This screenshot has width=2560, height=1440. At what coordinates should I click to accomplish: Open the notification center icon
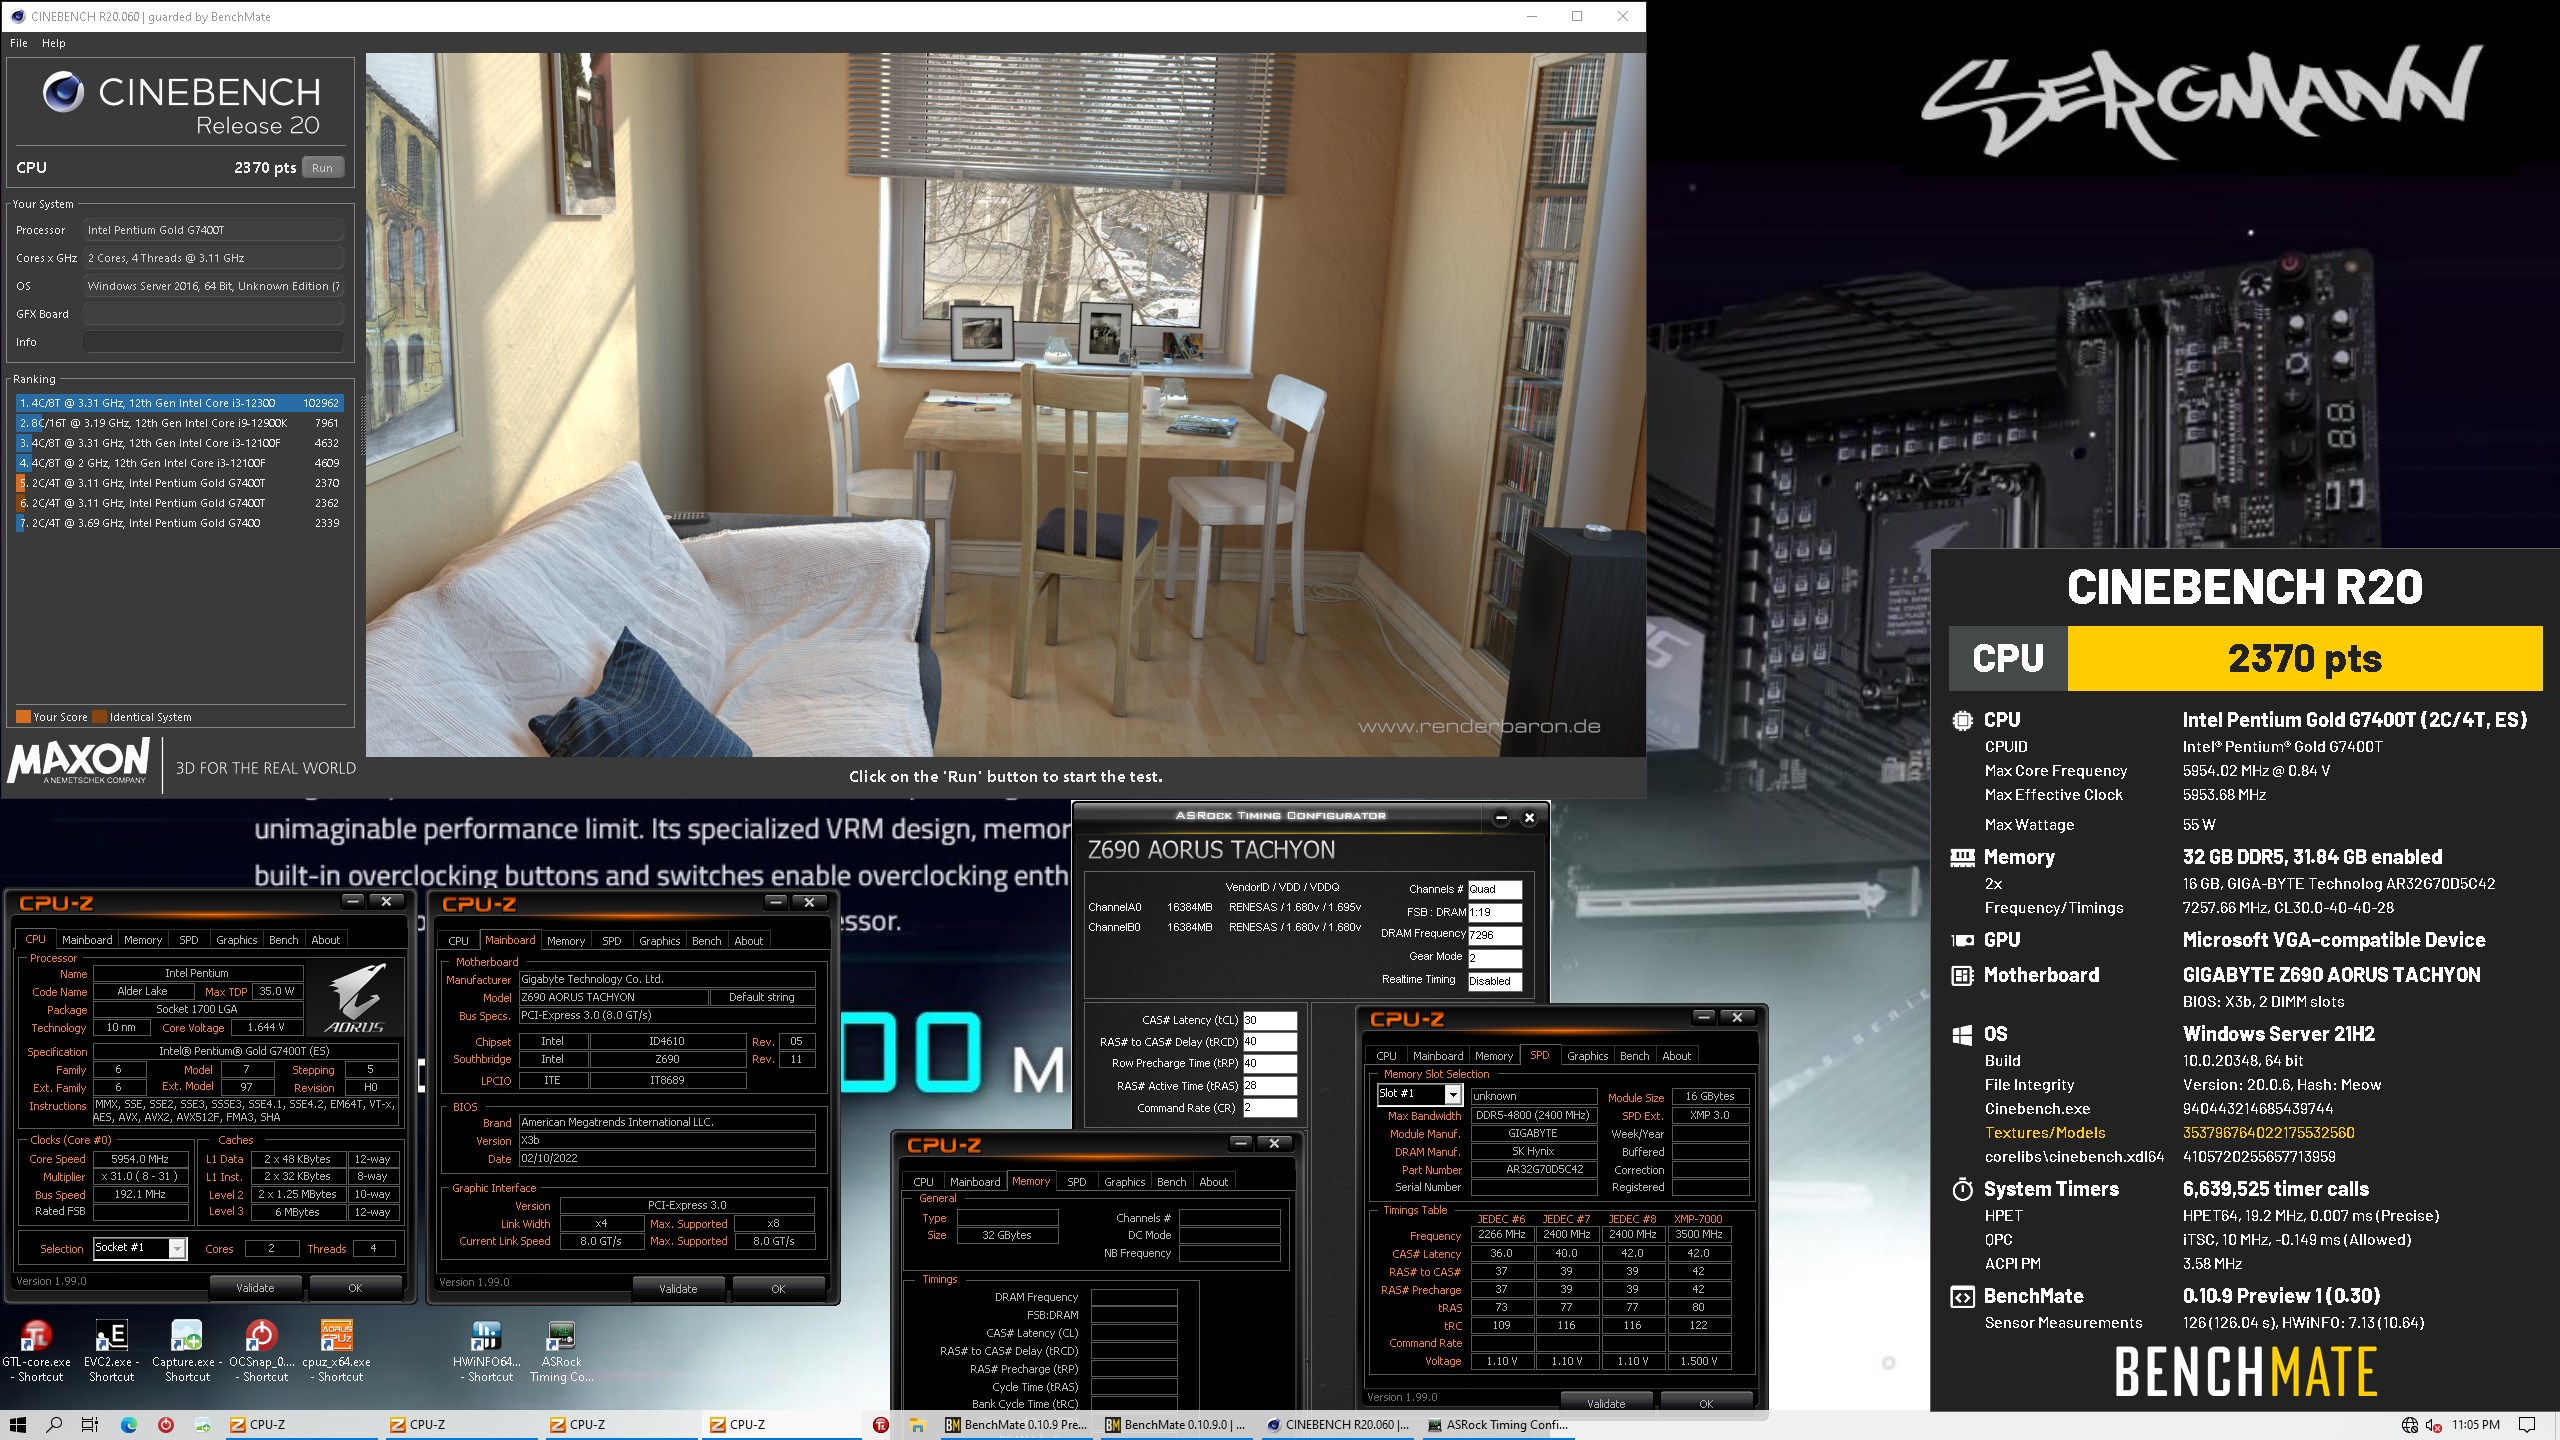tap(2528, 1425)
